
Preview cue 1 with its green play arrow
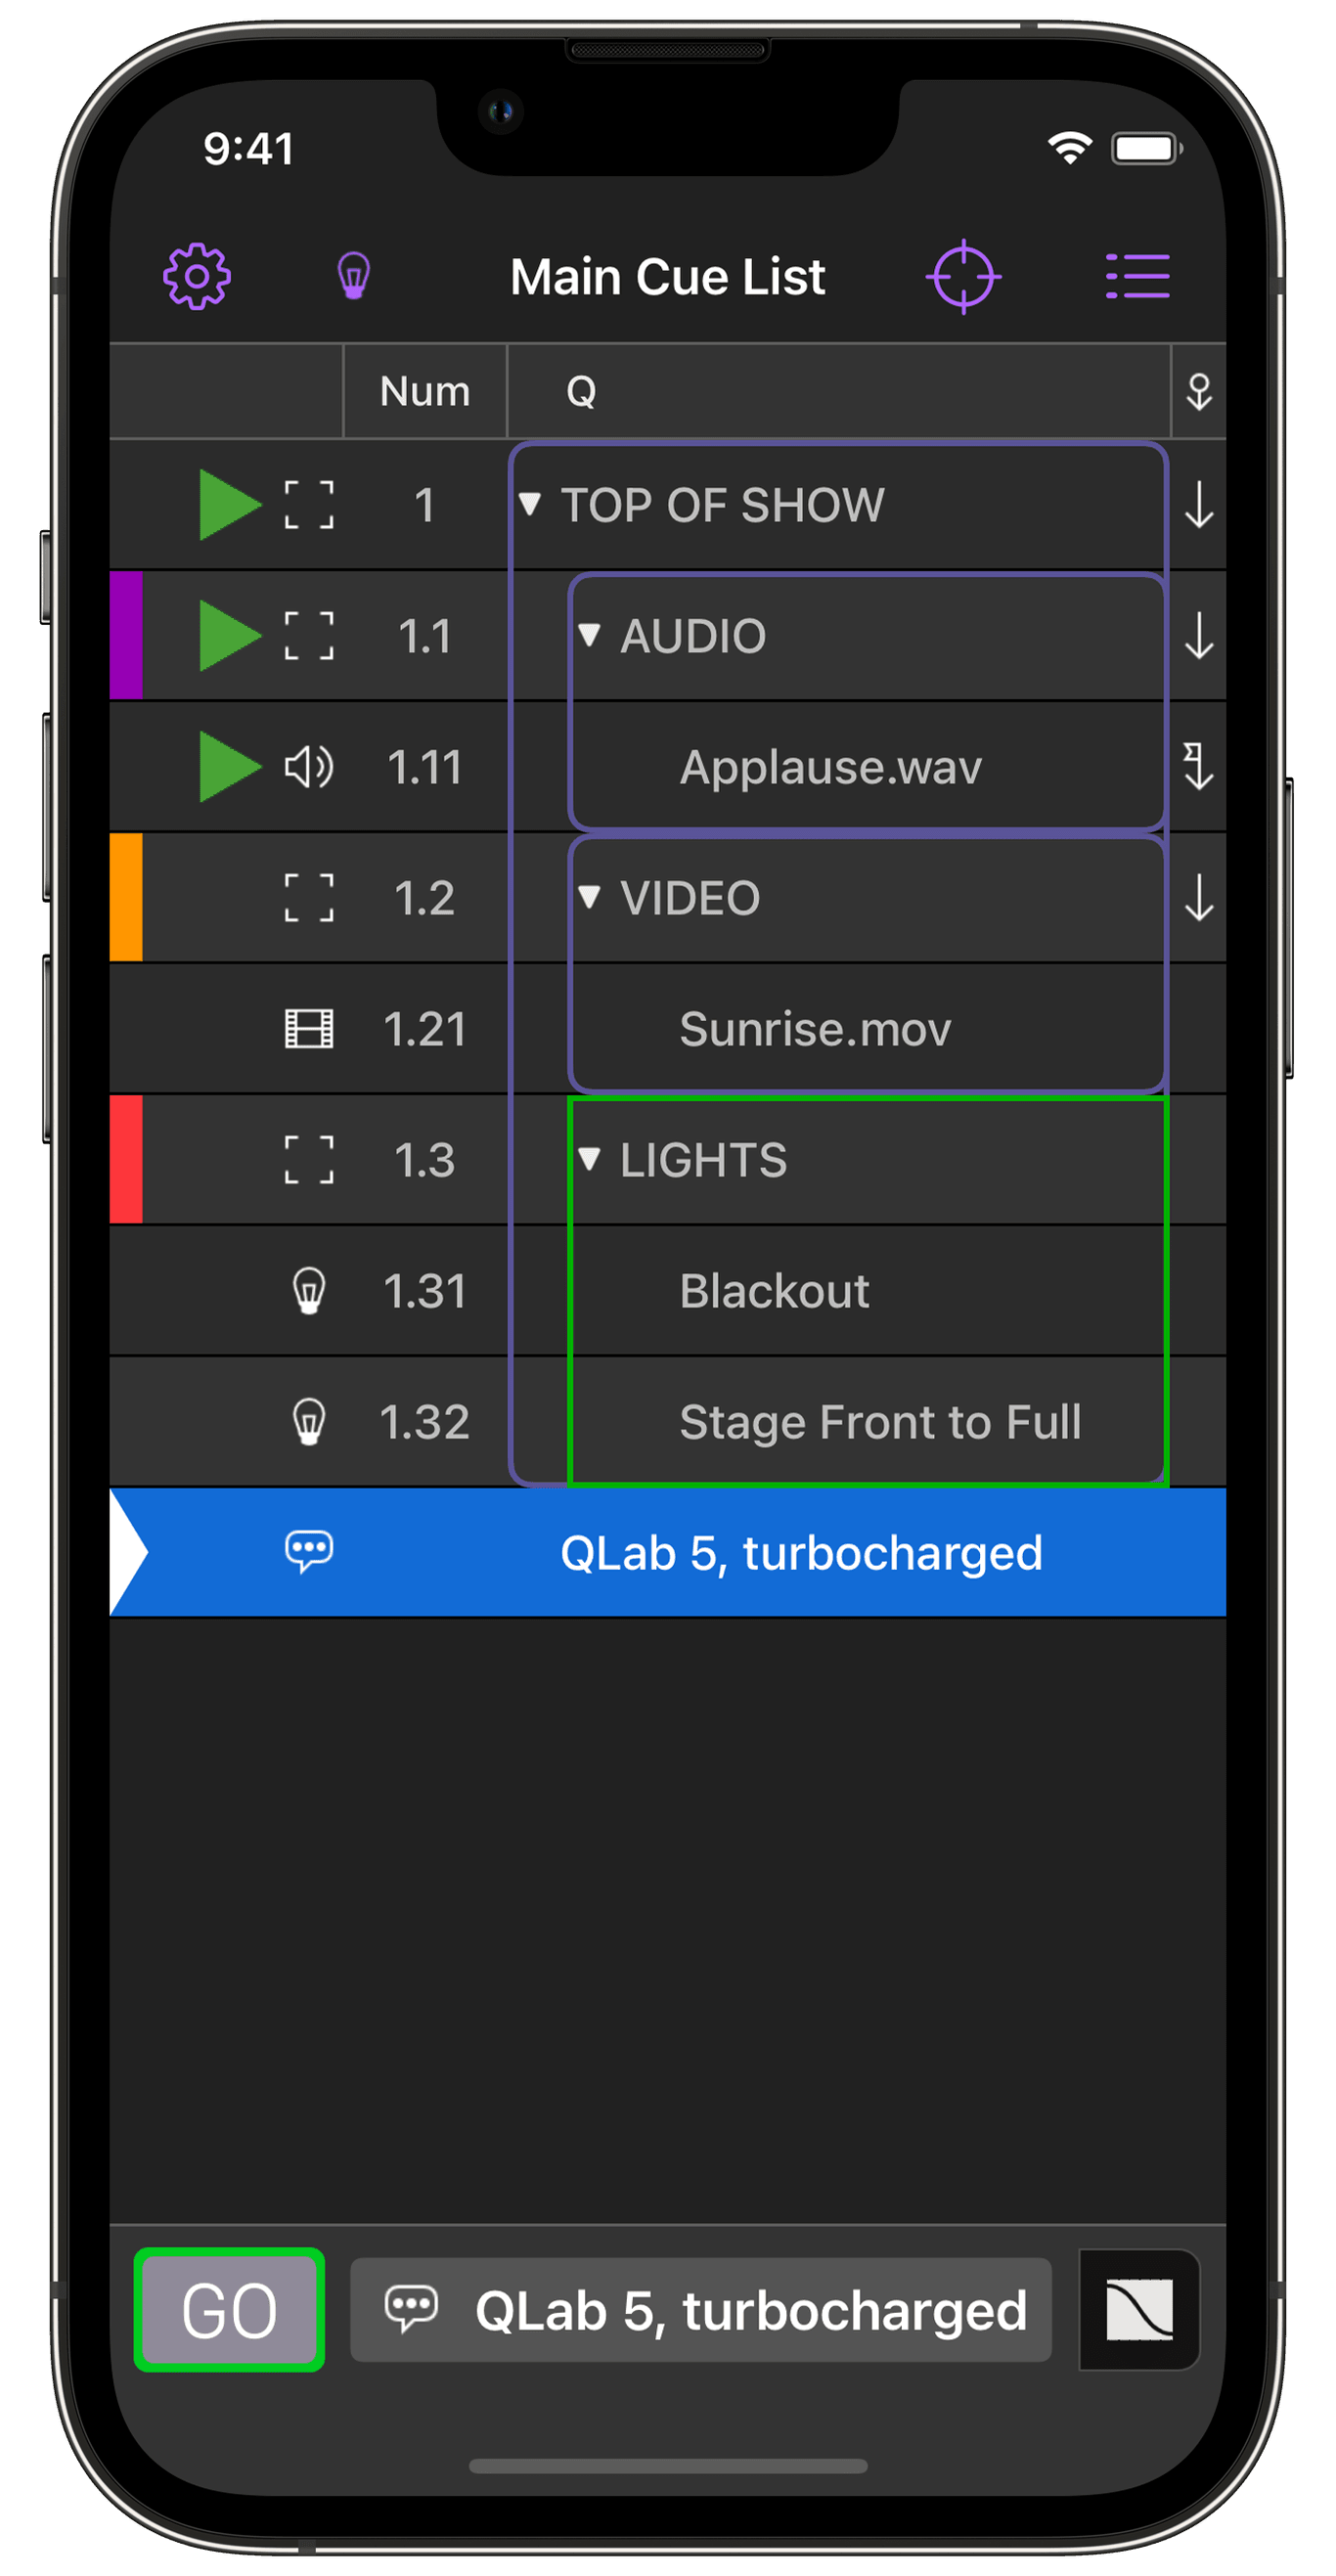tap(231, 505)
